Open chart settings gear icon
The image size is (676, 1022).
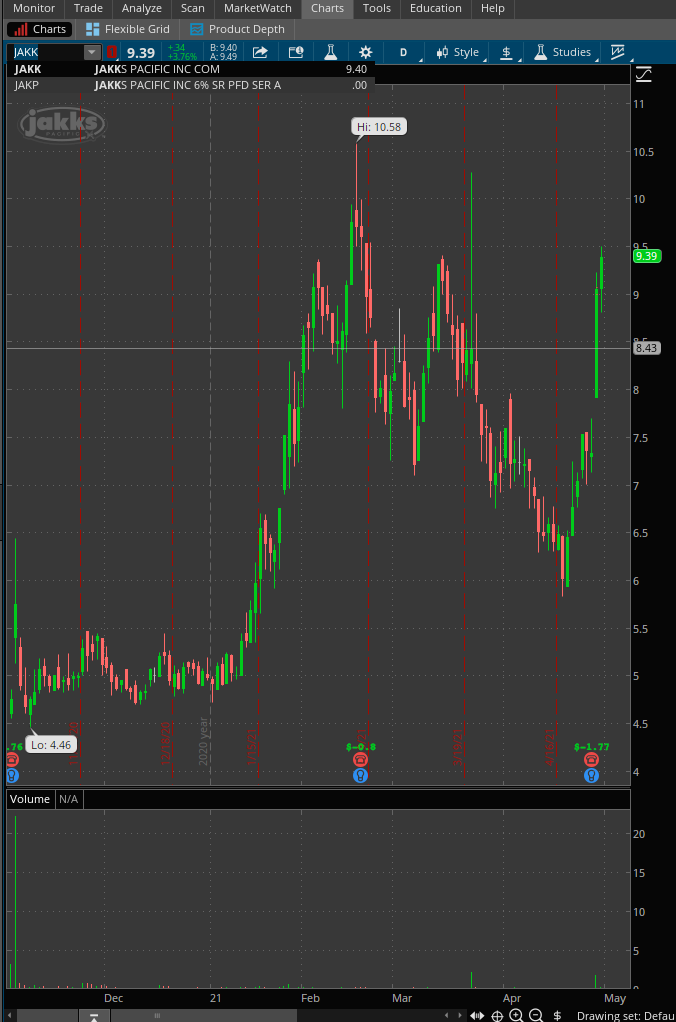[366, 52]
